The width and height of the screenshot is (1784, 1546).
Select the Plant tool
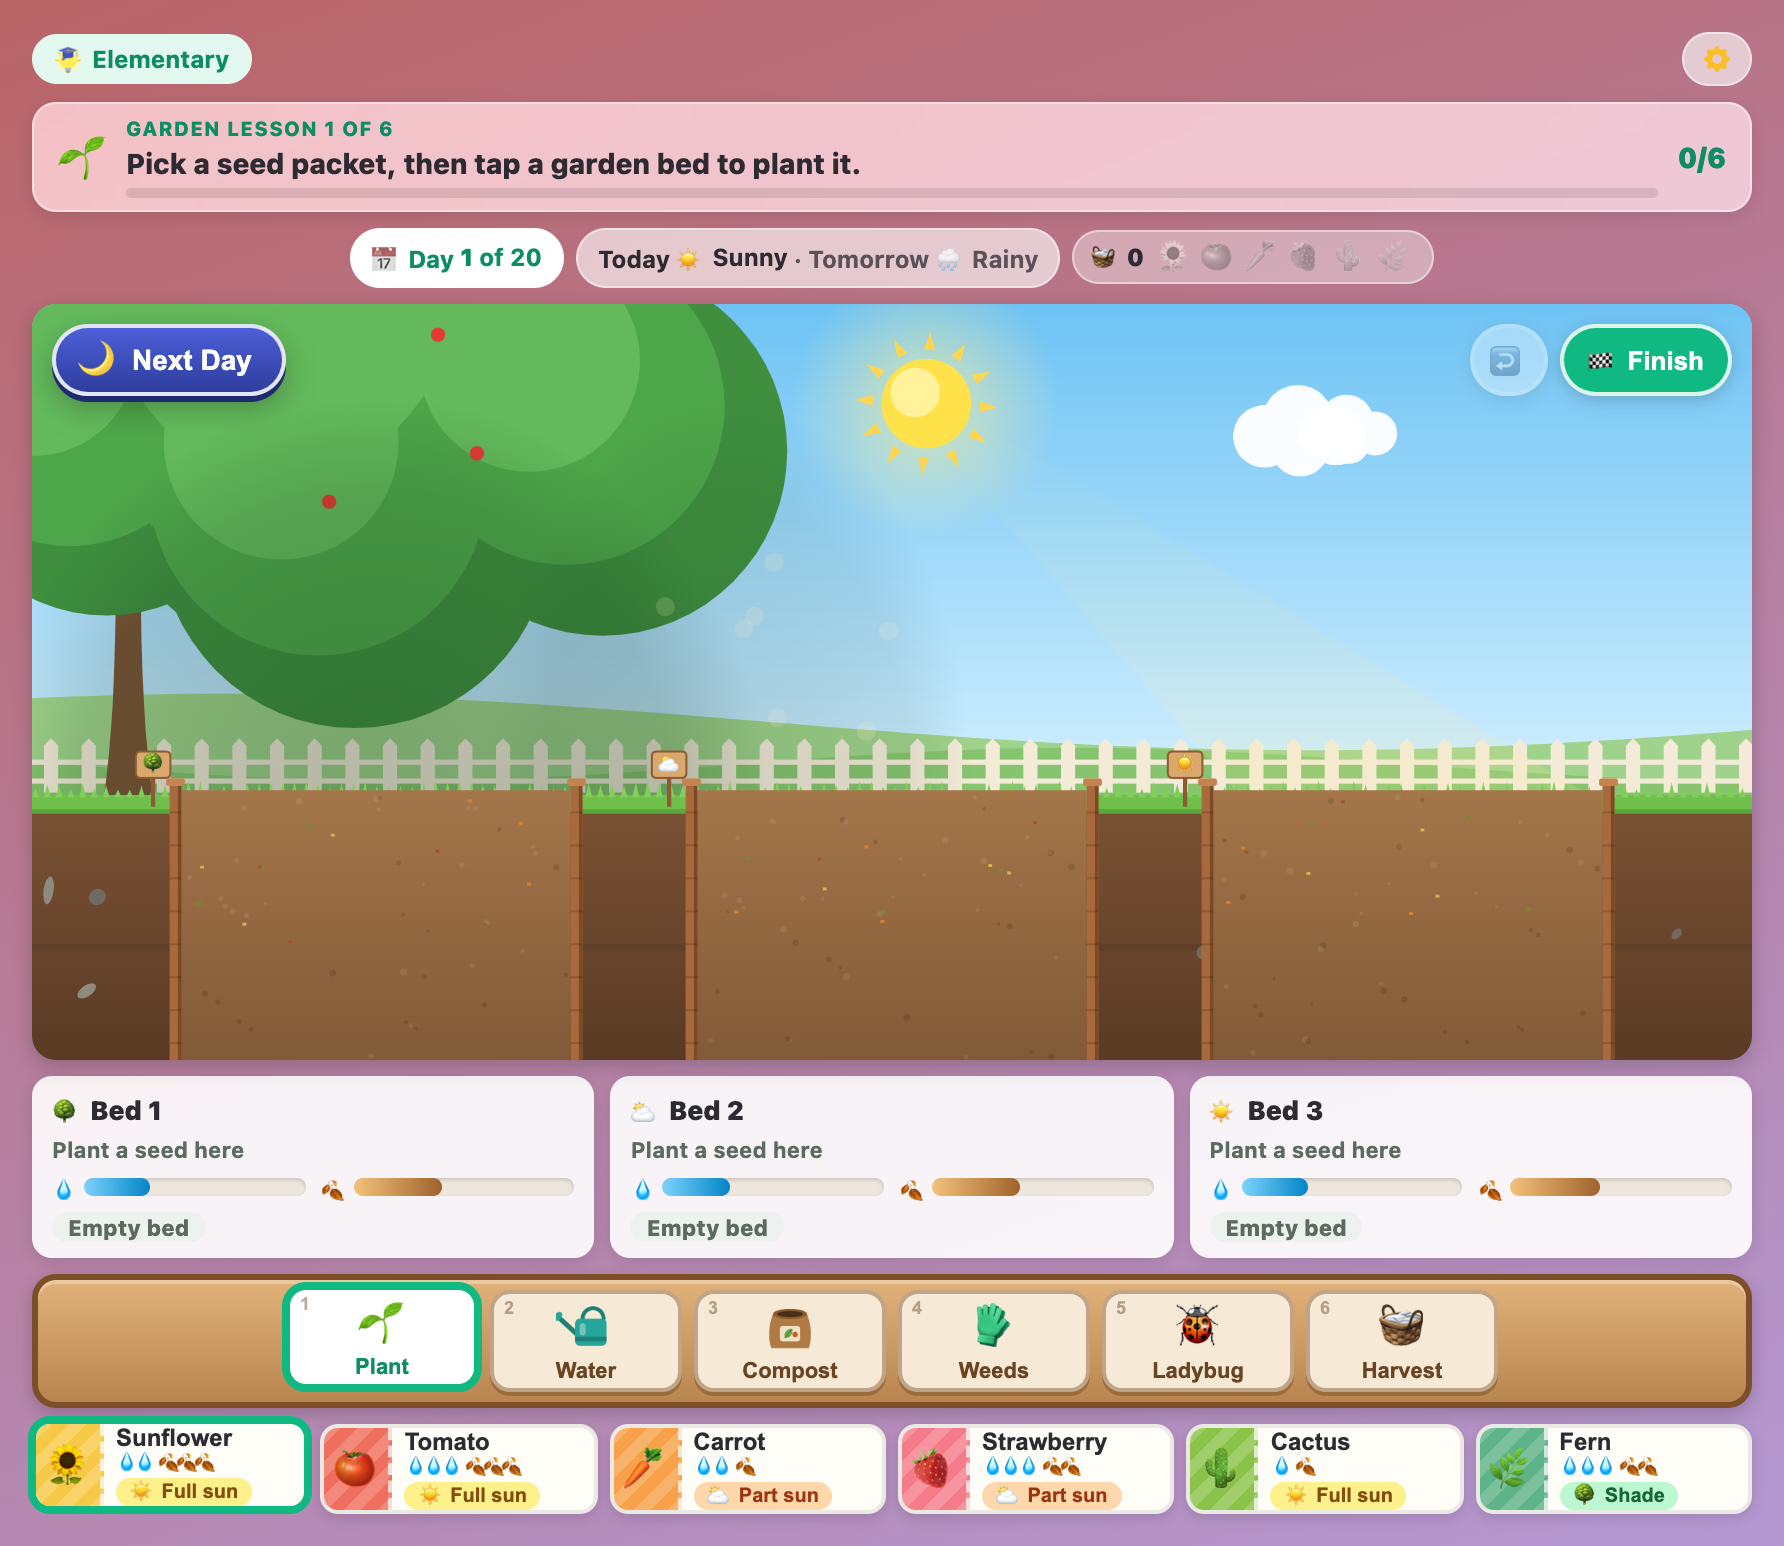[382, 1337]
